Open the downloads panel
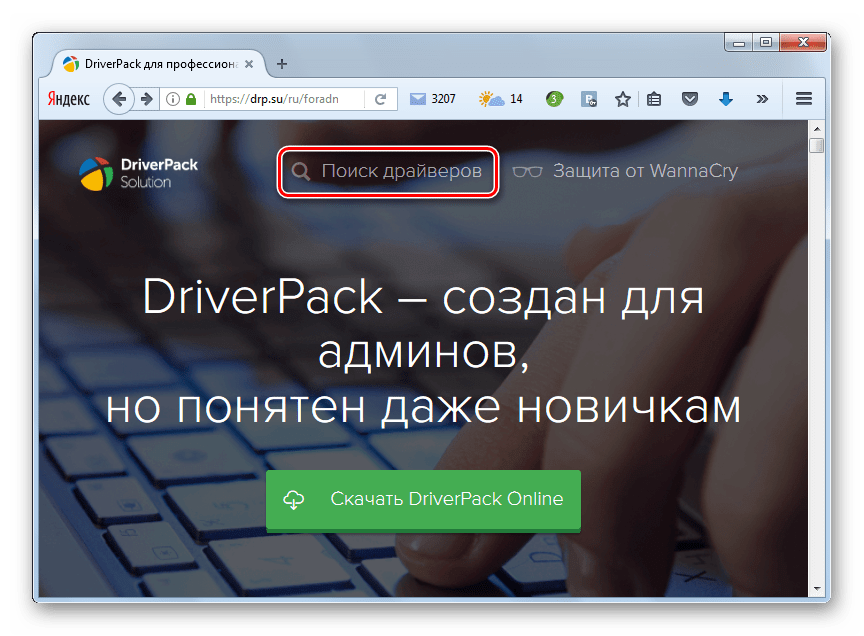Image resolution: width=864 pixels, height=636 pixels. [x=726, y=99]
